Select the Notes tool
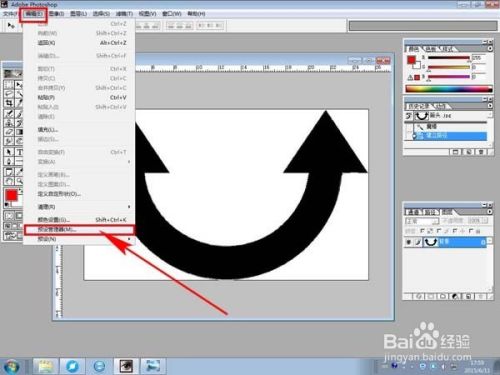500x375 pixels. tap(9, 172)
